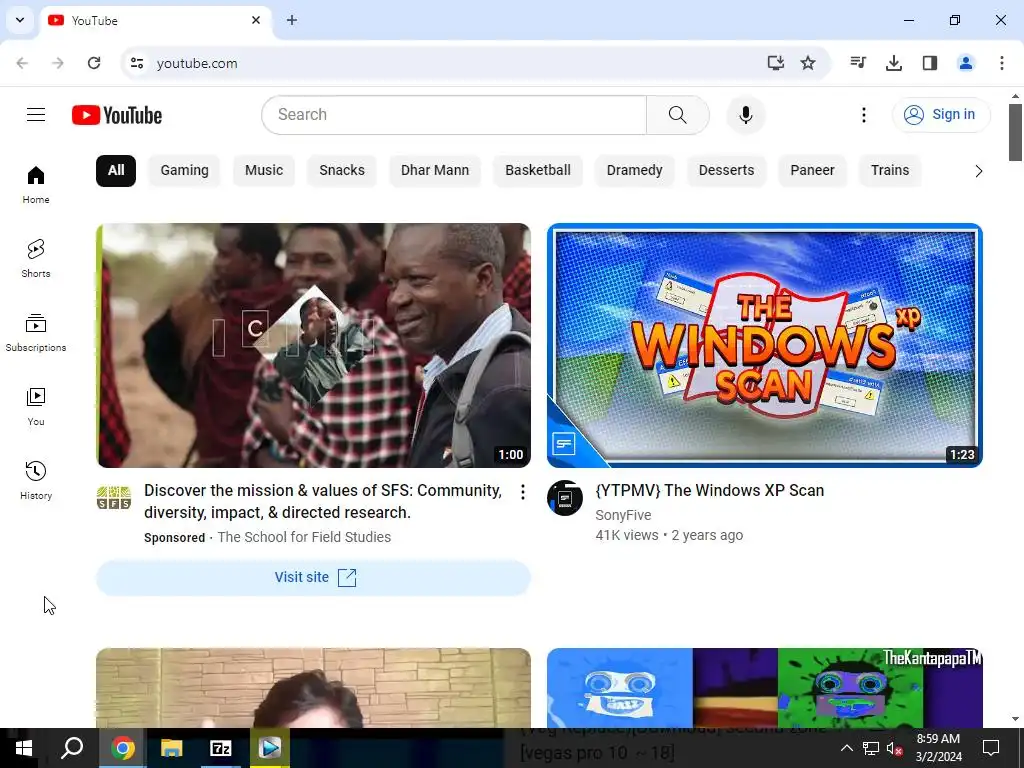Focus the YouTube search field

point(455,115)
